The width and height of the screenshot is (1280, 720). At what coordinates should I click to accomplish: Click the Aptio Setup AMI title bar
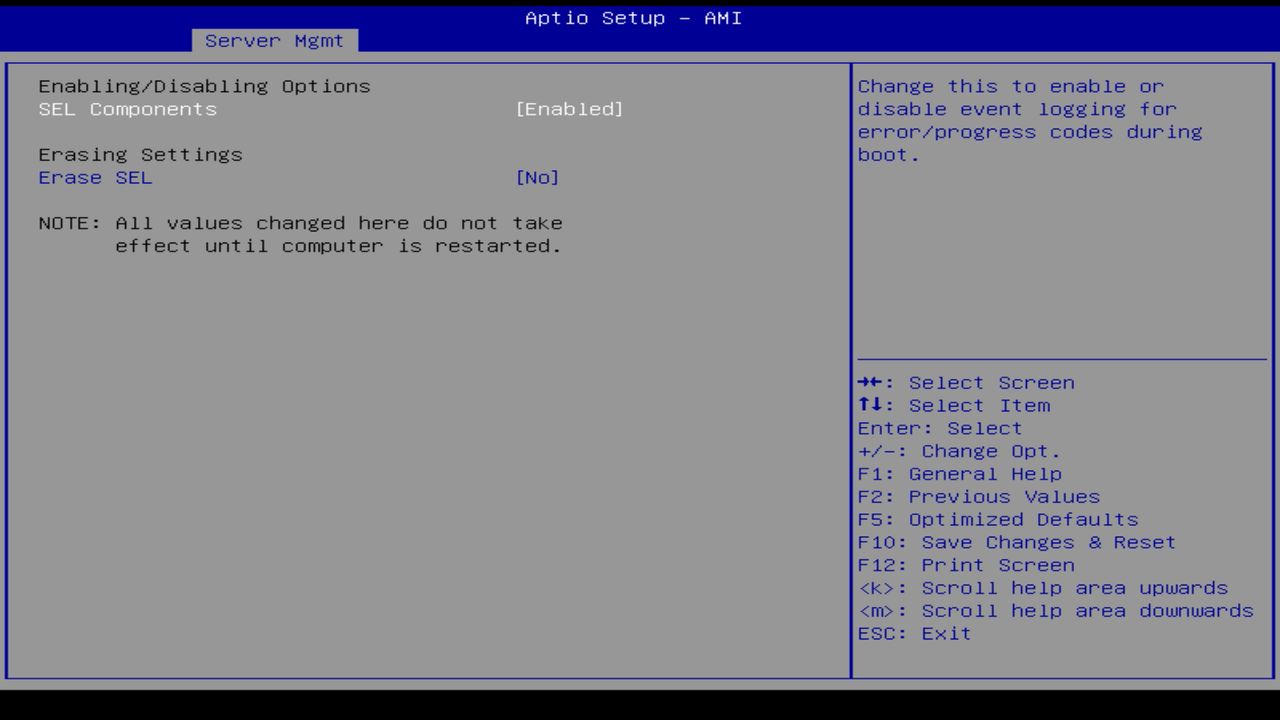pos(632,17)
